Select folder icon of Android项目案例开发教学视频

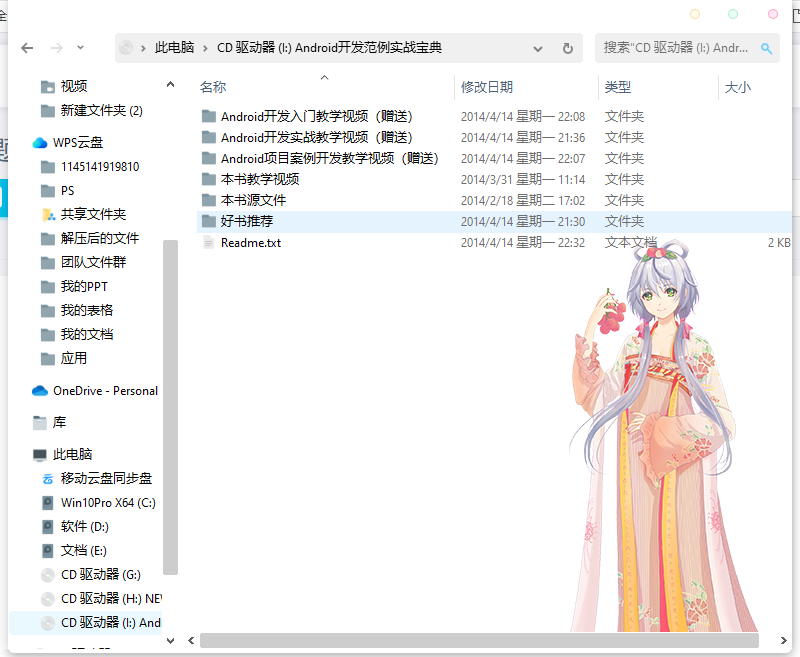[x=208, y=158]
